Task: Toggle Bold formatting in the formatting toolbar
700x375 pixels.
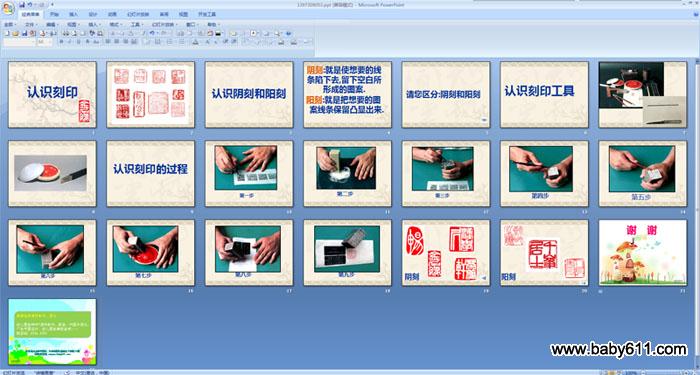Action: pos(62,42)
